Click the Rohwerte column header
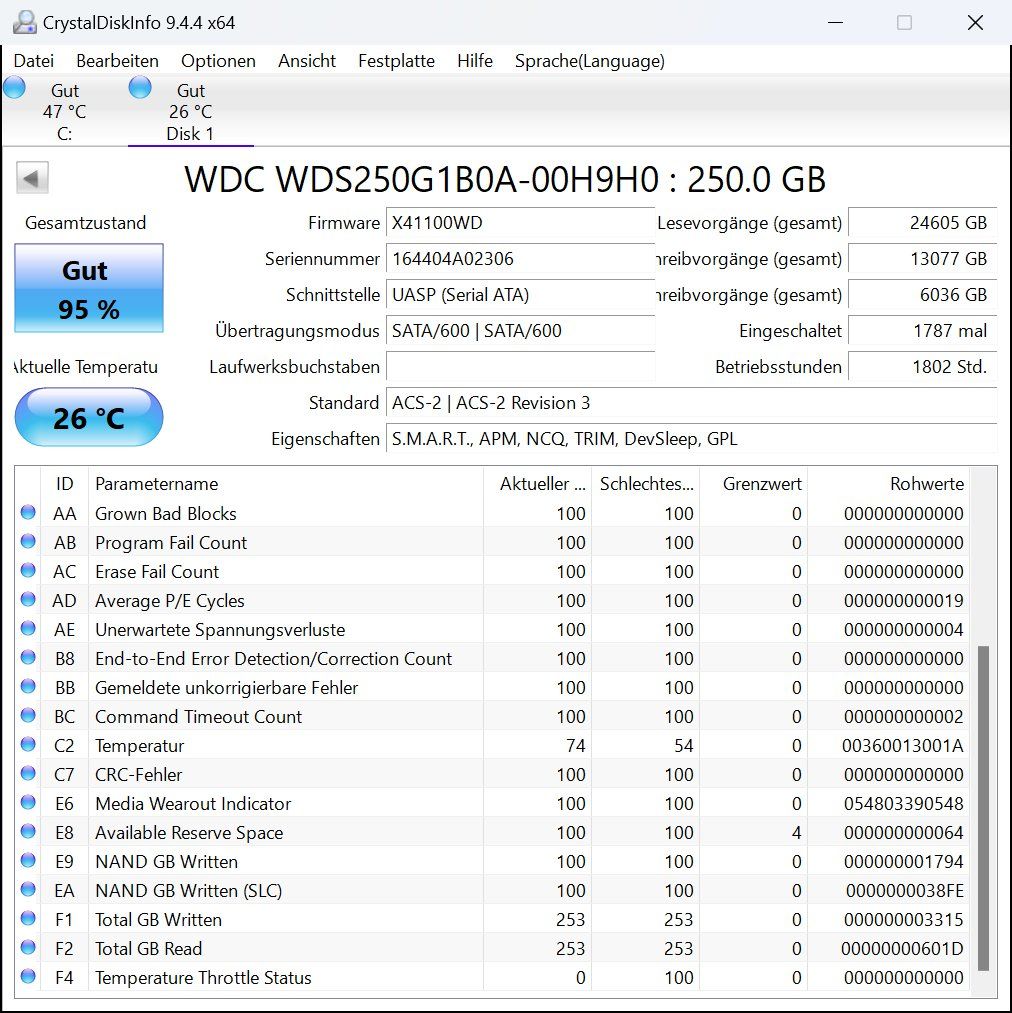 [889, 484]
